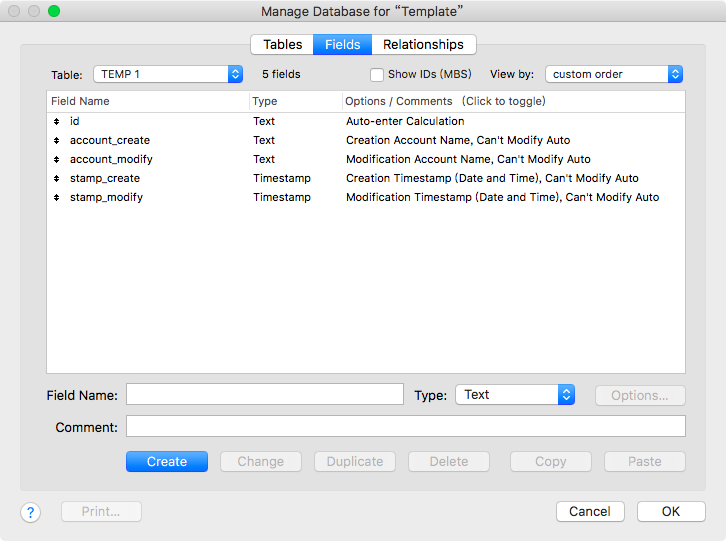This screenshot has width=726, height=541.
Task: Click the reorder handle for account_modify
Action: tap(56, 159)
